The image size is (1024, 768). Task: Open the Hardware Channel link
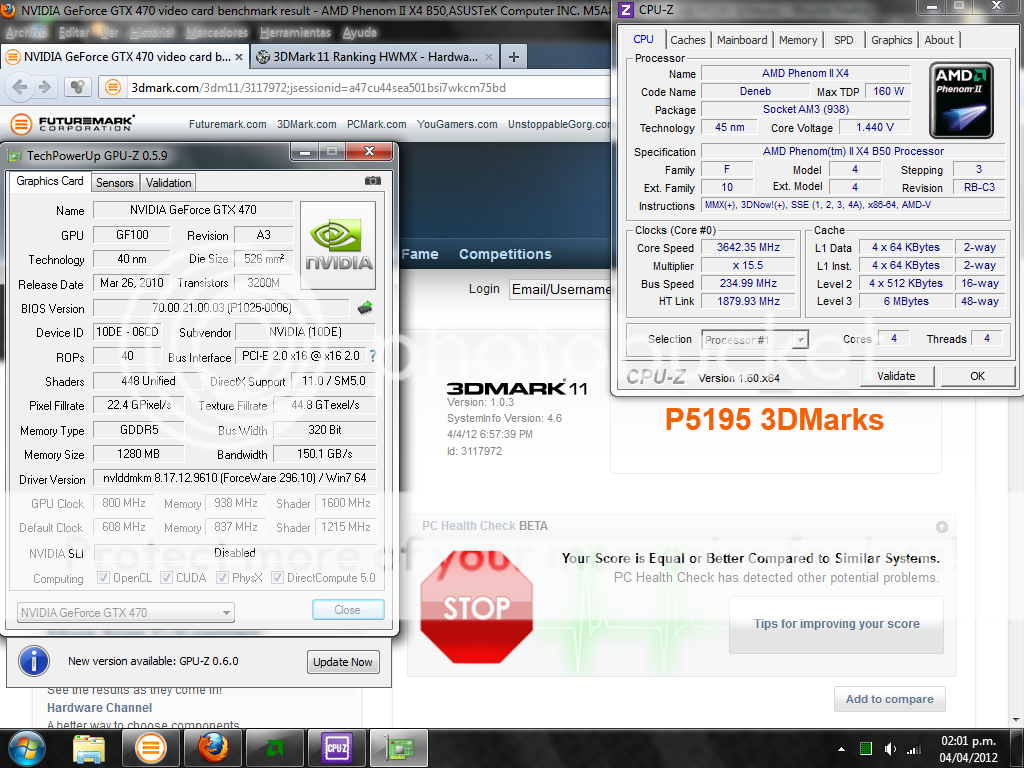(99, 708)
